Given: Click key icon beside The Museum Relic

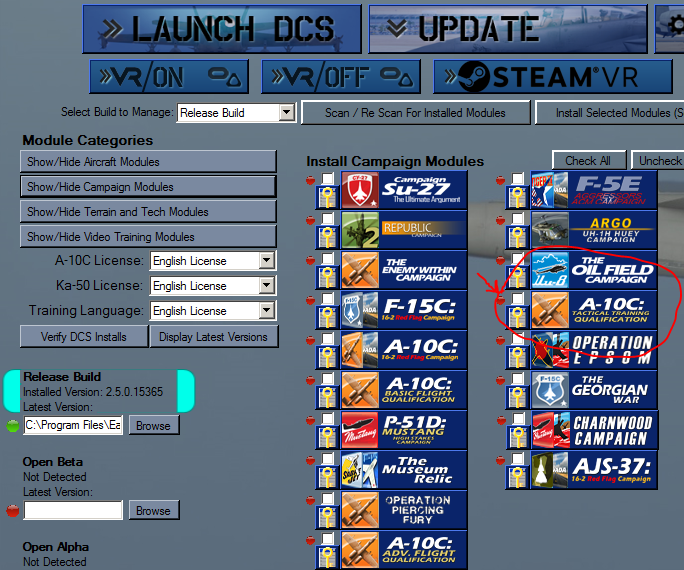Looking at the screenshot, I should 327,478.
